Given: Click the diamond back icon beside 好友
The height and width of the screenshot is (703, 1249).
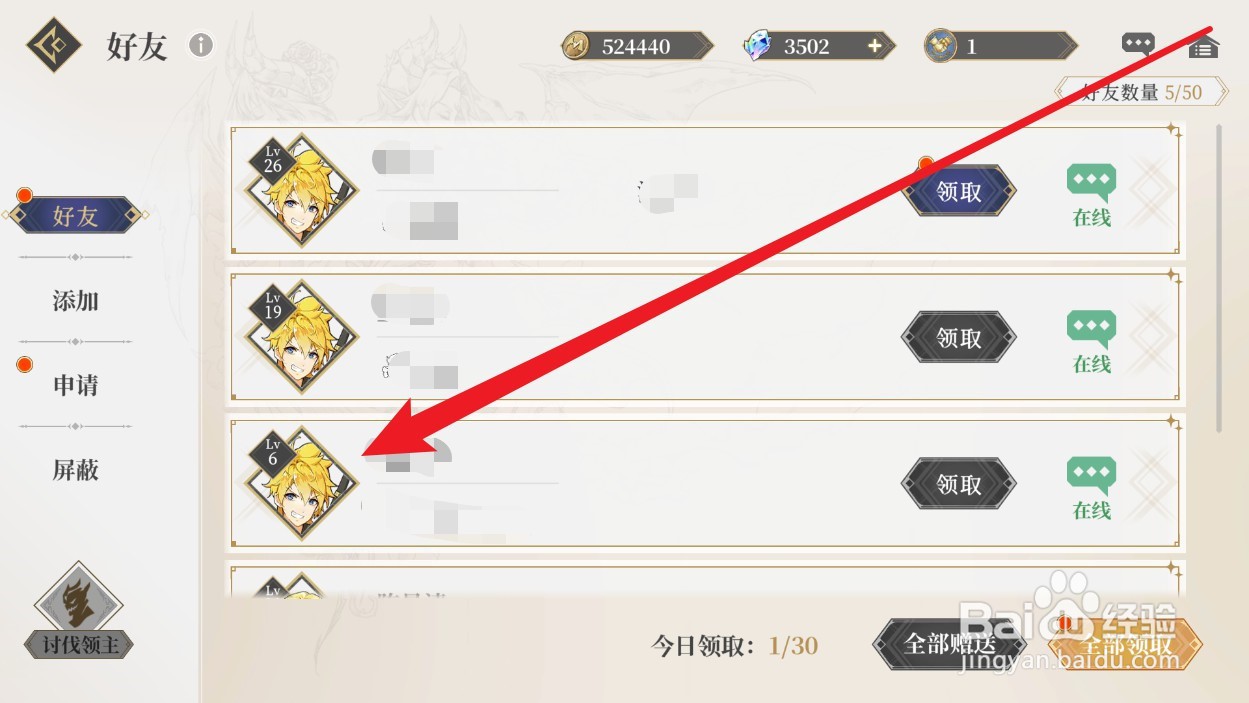Looking at the screenshot, I should tap(54, 46).
